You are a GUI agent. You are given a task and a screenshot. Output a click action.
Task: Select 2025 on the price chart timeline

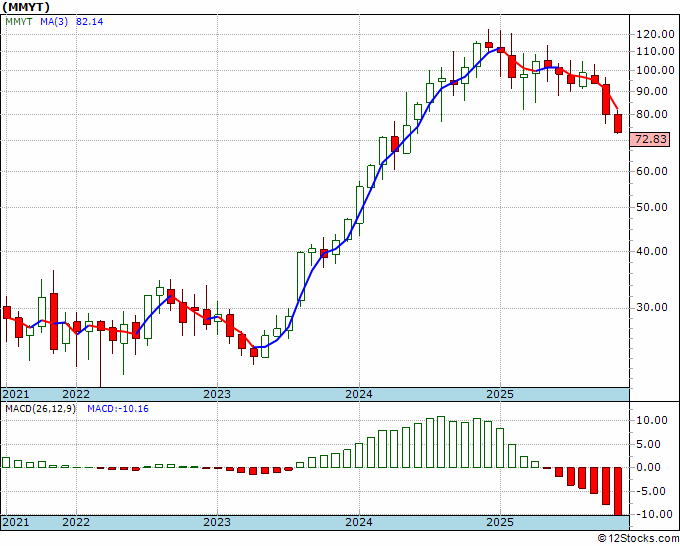point(501,395)
